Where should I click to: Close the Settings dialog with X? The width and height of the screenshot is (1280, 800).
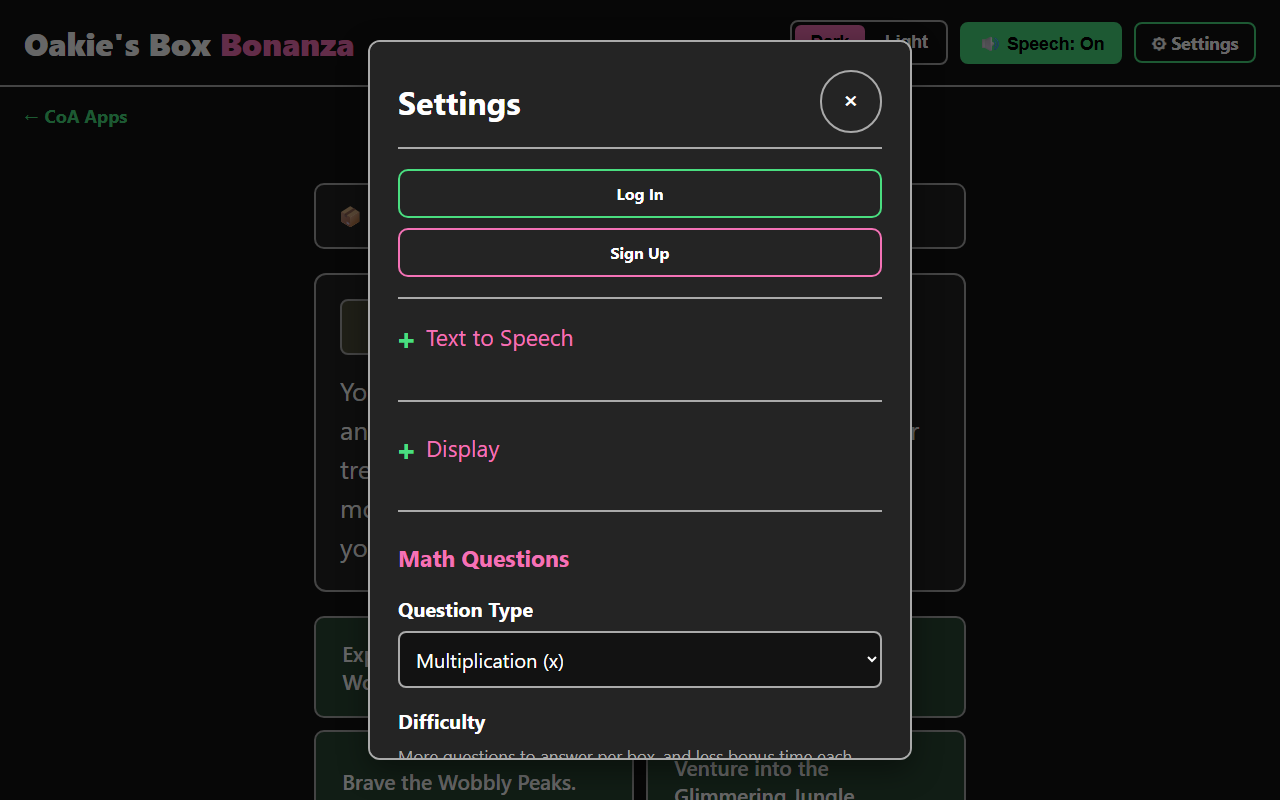(x=851, y=101)
